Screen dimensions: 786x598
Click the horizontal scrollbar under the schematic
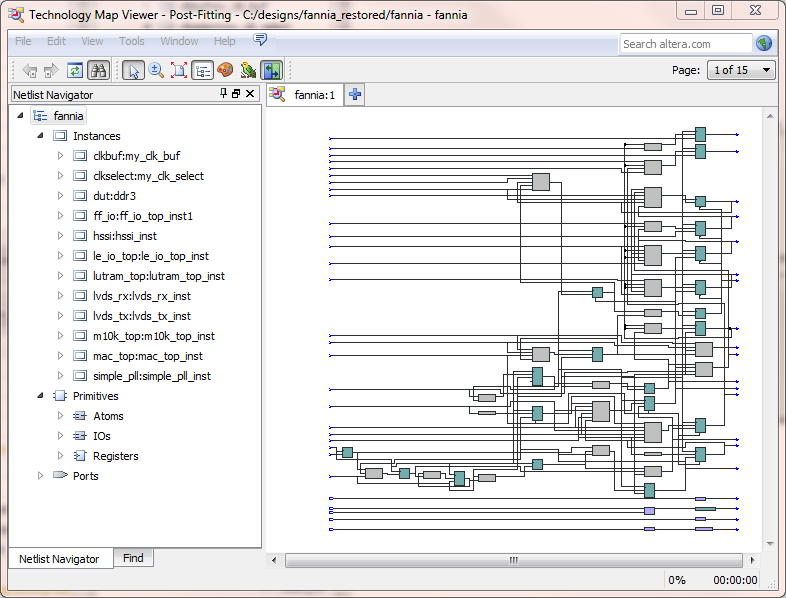(512, 560)
